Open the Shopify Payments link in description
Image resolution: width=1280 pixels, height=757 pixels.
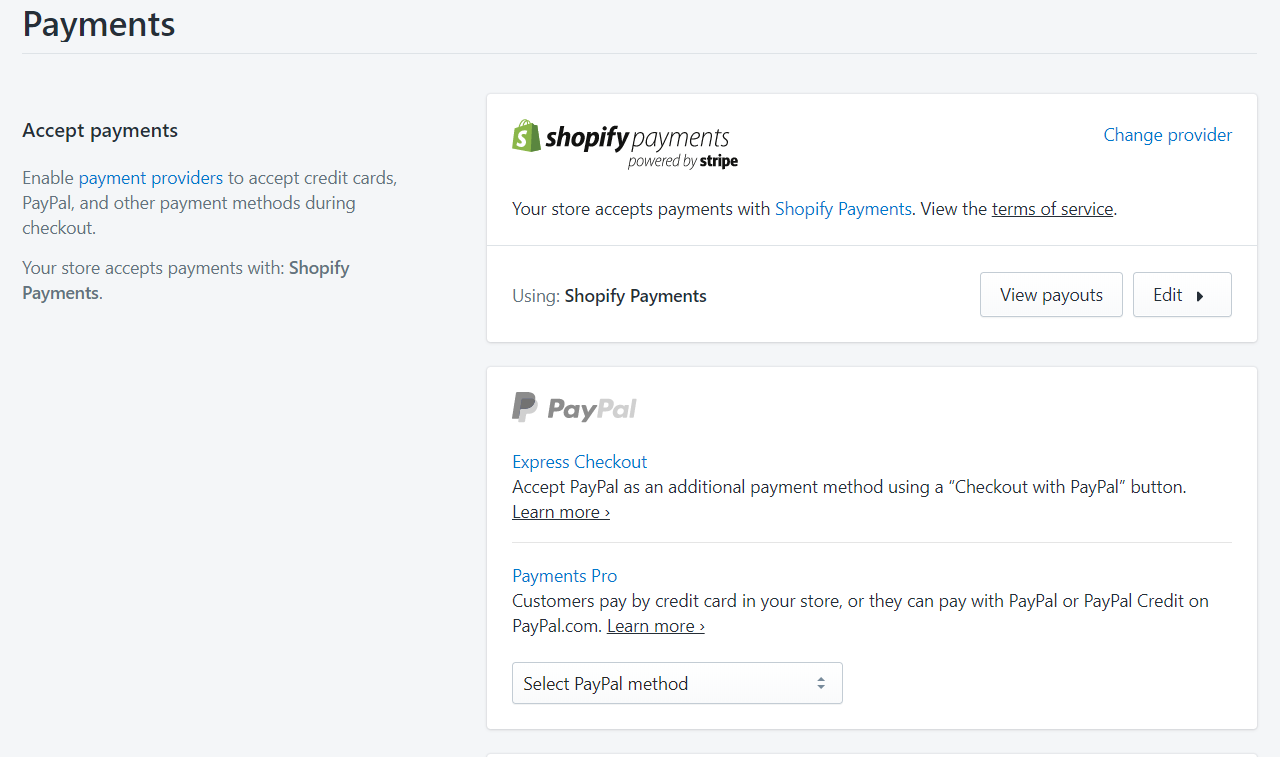point(843,209)
